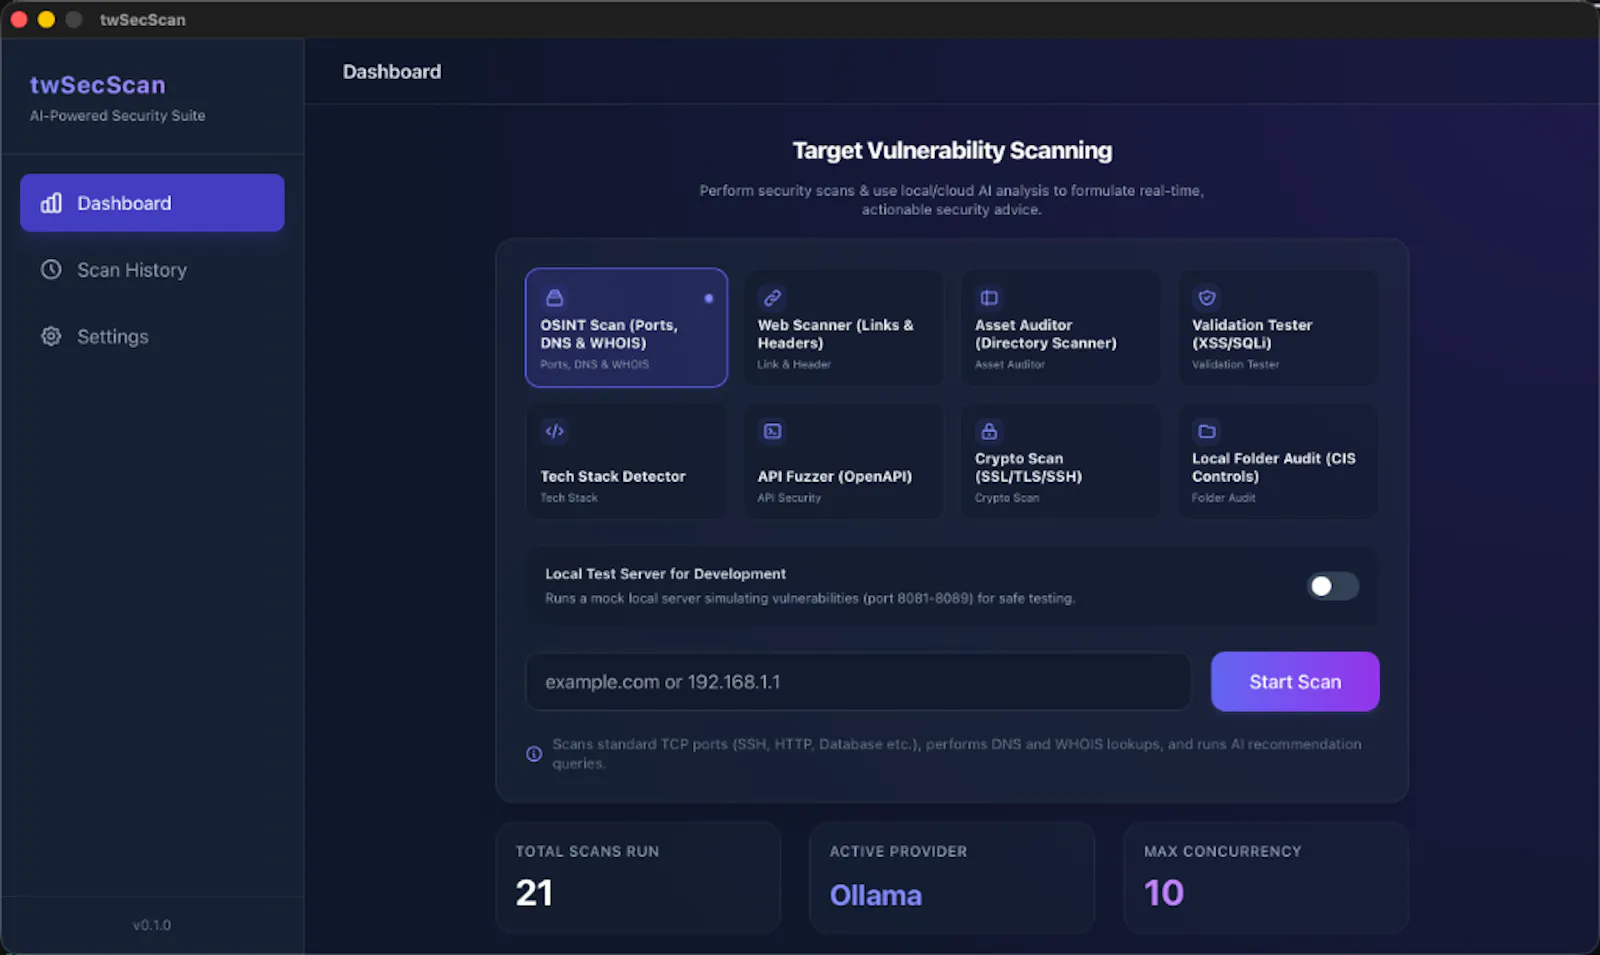Select Tech Stack Detector card

click(626, 461)
